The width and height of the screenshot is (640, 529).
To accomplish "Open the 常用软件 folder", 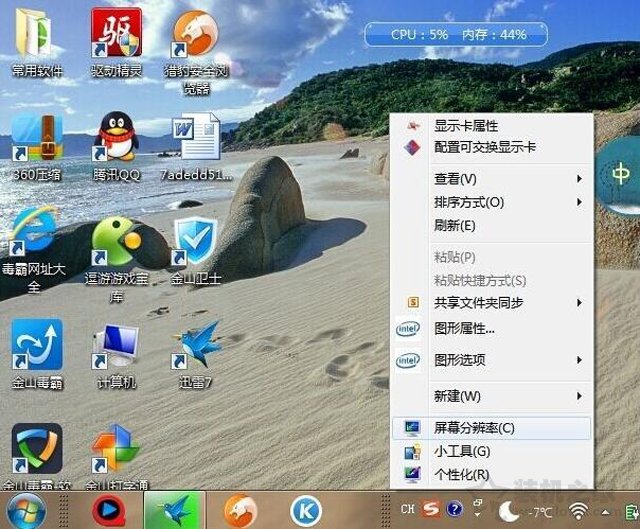I will [x=36, y=35].
